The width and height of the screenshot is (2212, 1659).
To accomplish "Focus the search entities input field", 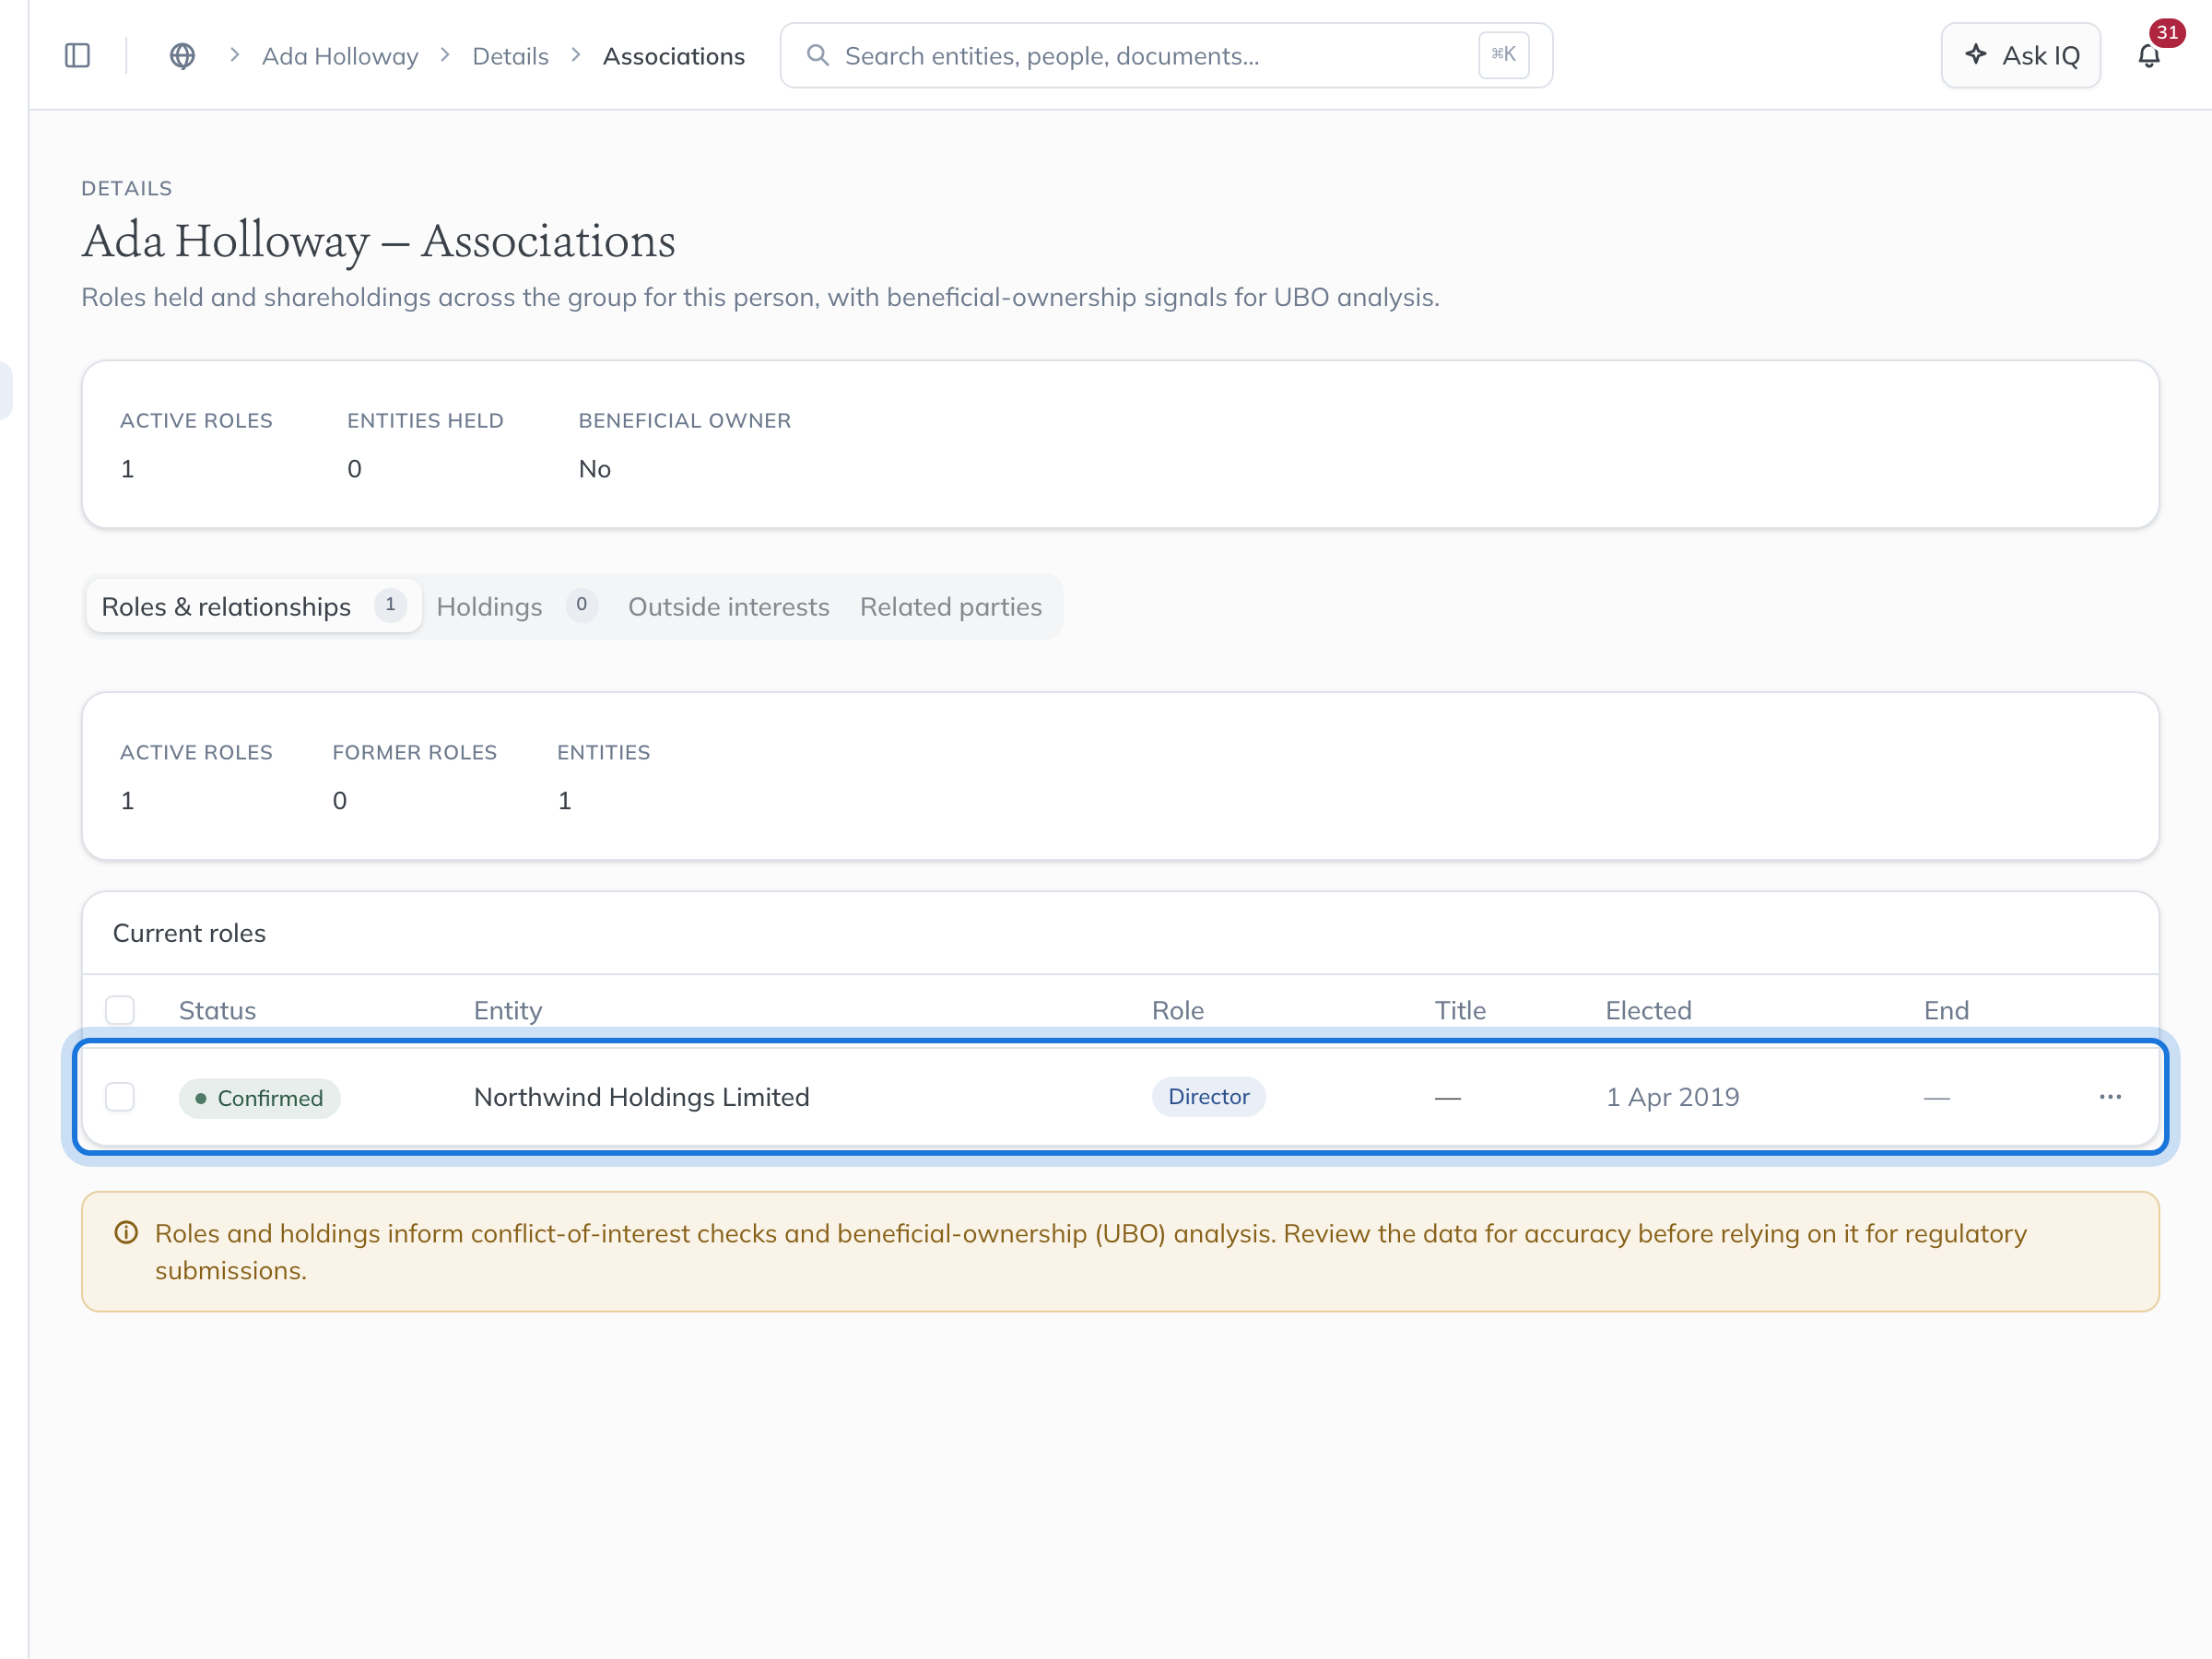I will [1166, 56].
